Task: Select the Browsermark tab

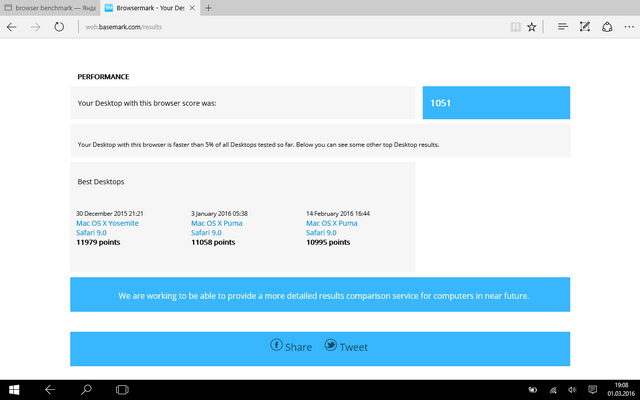Action: [x=150, y=8]
